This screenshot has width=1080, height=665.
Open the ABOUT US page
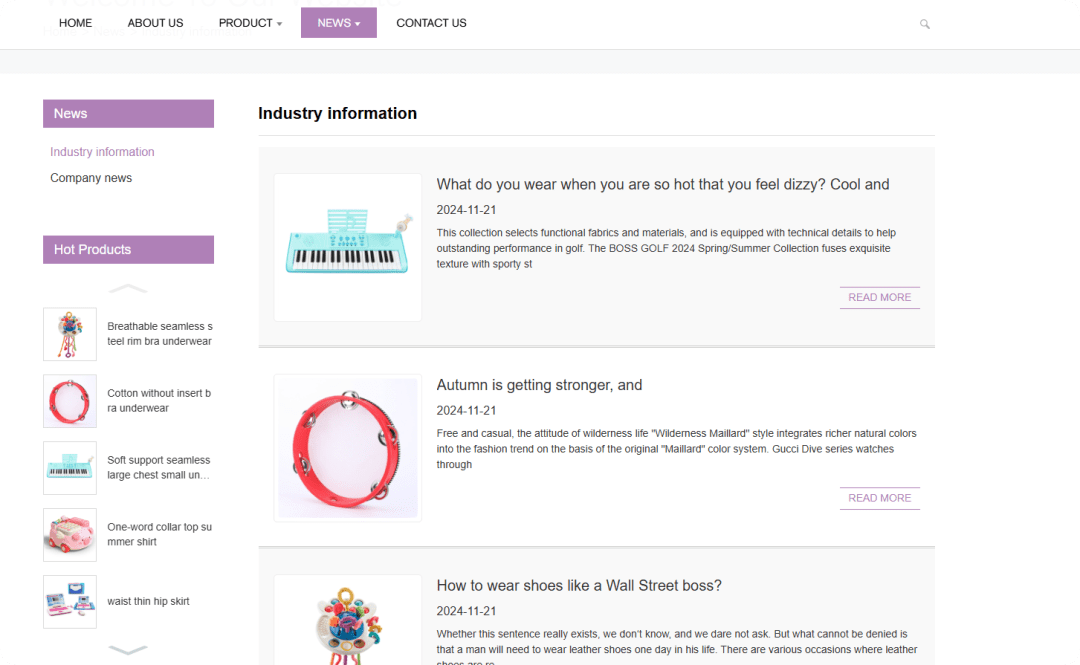[155, 23]
